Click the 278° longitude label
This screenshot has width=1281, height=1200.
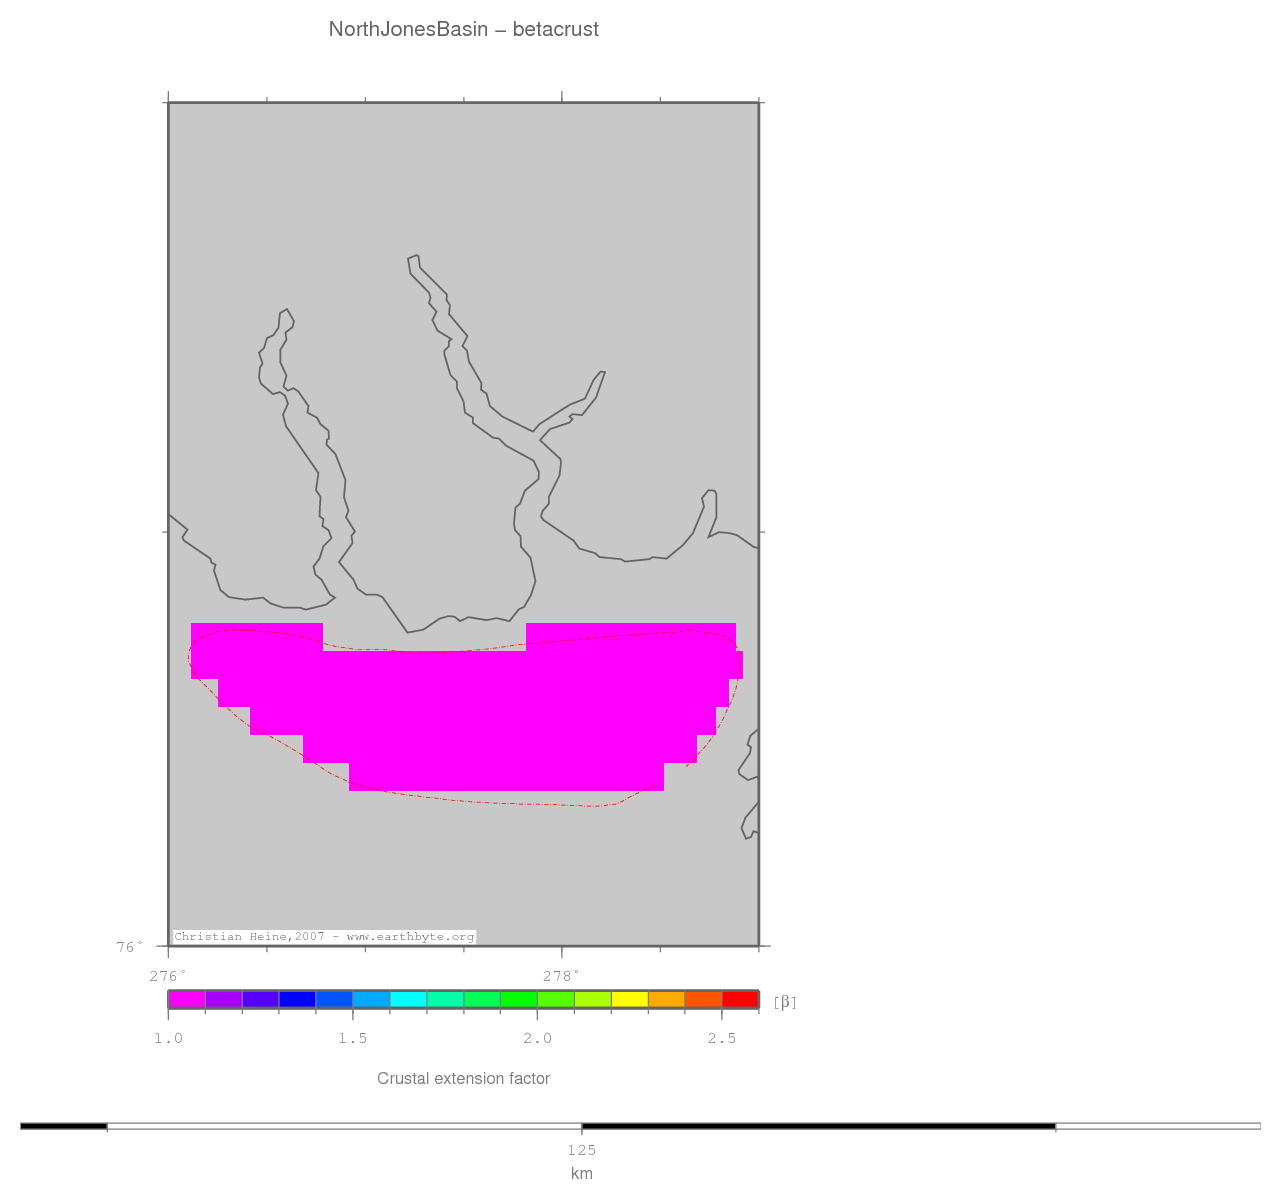(x=561, y=976)
